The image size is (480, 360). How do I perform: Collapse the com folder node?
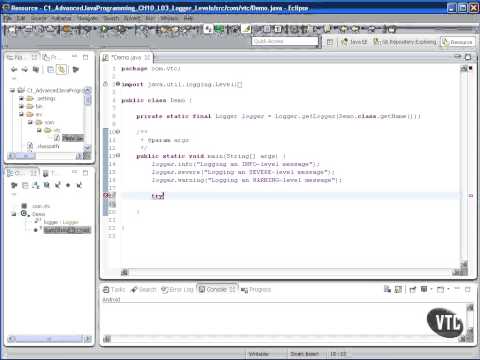(30, 122)
